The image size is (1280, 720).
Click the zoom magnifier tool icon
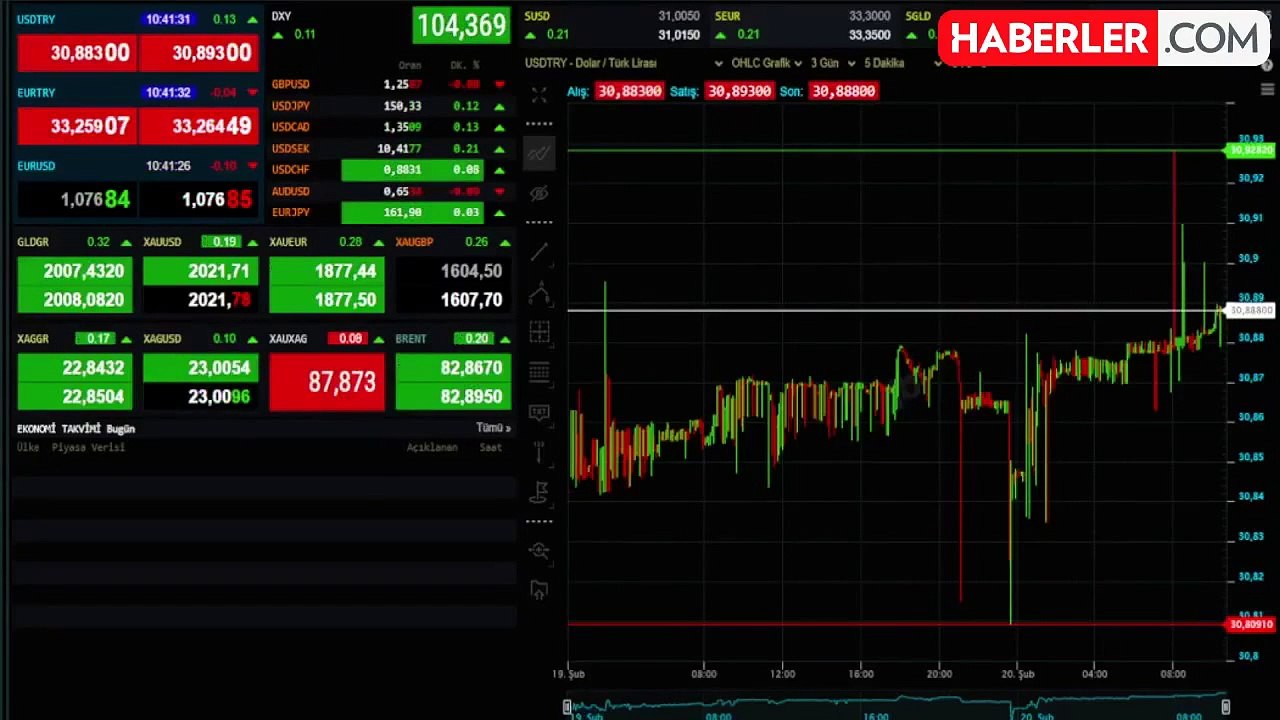[x=539, y=550]
